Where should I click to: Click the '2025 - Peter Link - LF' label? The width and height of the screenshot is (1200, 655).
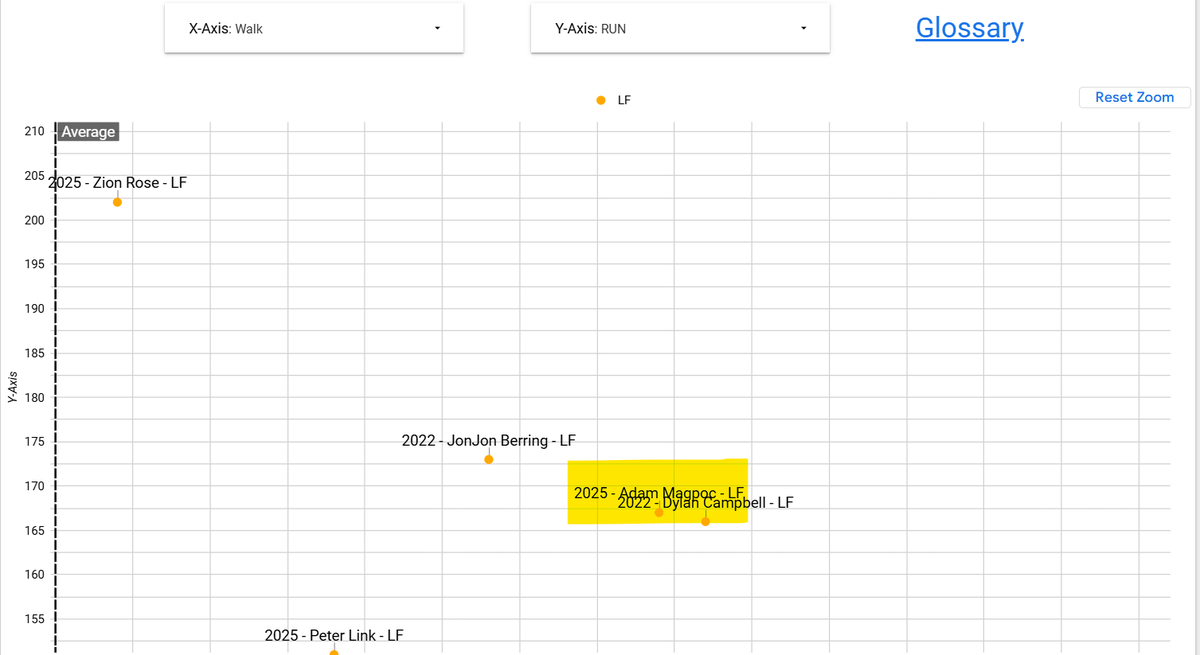[x=334, y=635]
